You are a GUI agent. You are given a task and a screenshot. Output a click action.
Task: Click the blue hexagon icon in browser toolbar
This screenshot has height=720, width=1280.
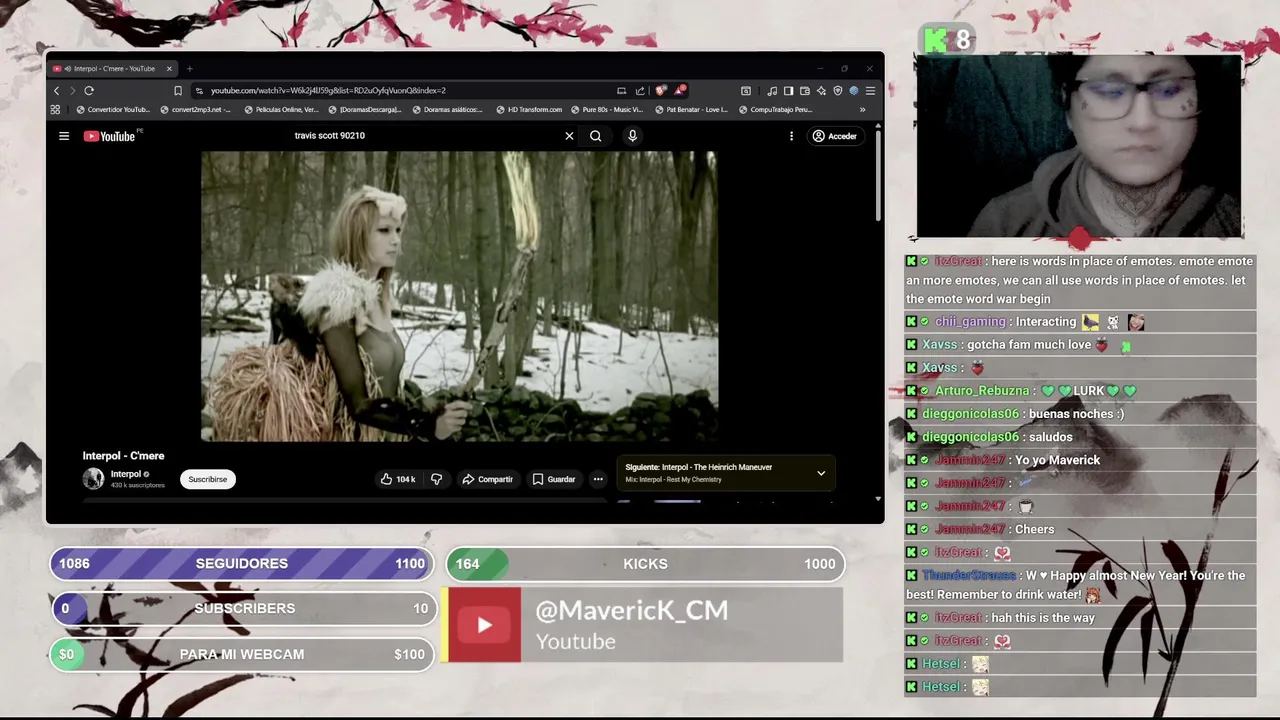854,91
